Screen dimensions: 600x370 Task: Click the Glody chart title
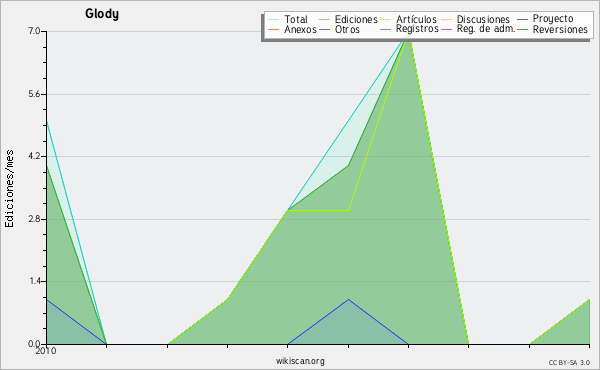coord(102,14)
